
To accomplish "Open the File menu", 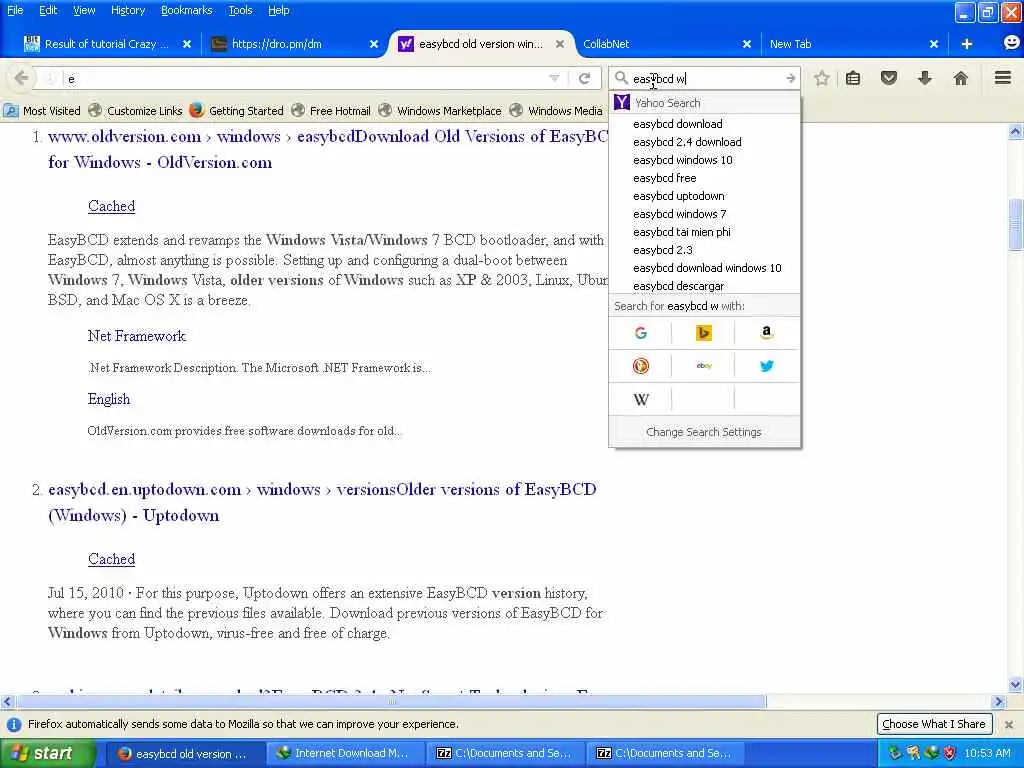I will click(14, 10).
